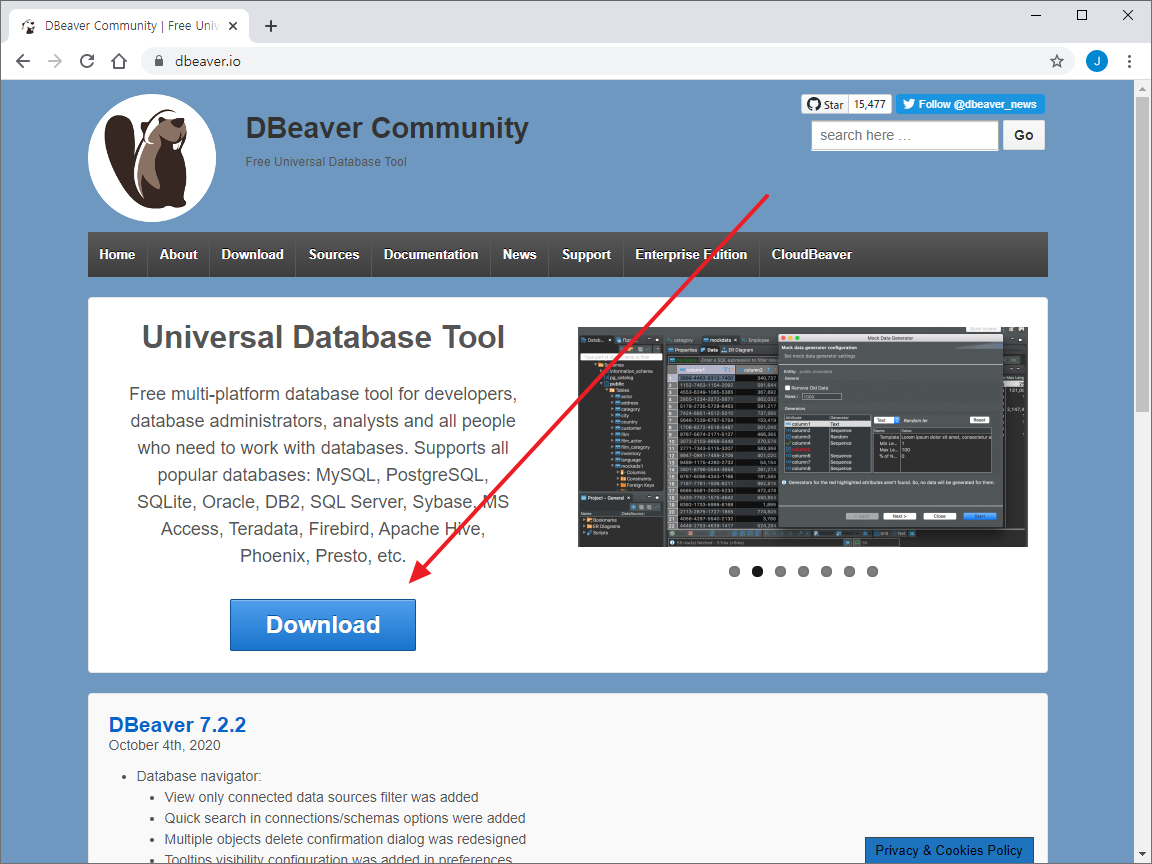The image size is (1152, 864).
Task: Close the DBeaver Community tab
Action: pyautogui.click(x=233, y=26)
